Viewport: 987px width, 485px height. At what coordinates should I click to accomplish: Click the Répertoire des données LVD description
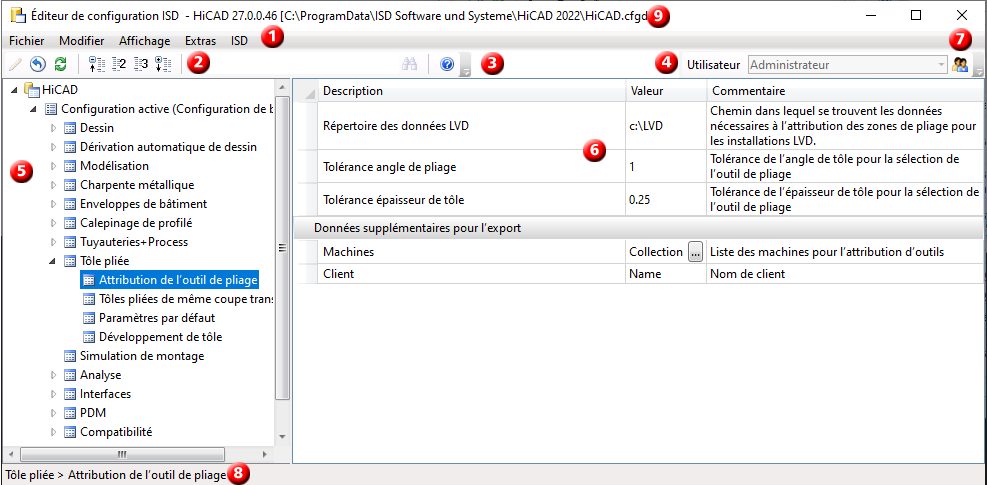[x=471, y=125]
